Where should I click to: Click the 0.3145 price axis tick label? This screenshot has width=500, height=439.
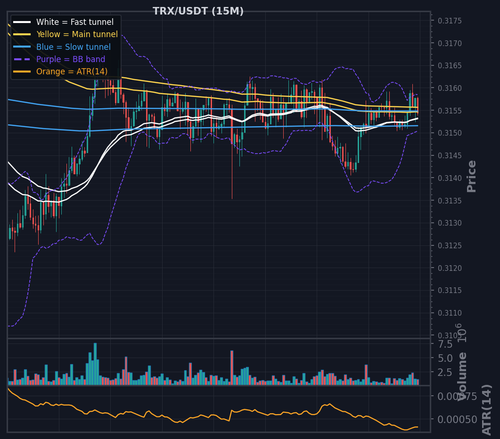(450, 155)
